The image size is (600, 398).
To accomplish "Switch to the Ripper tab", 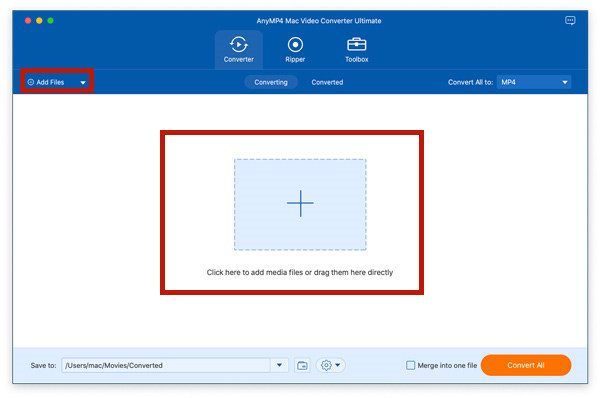I will (295, 50).
